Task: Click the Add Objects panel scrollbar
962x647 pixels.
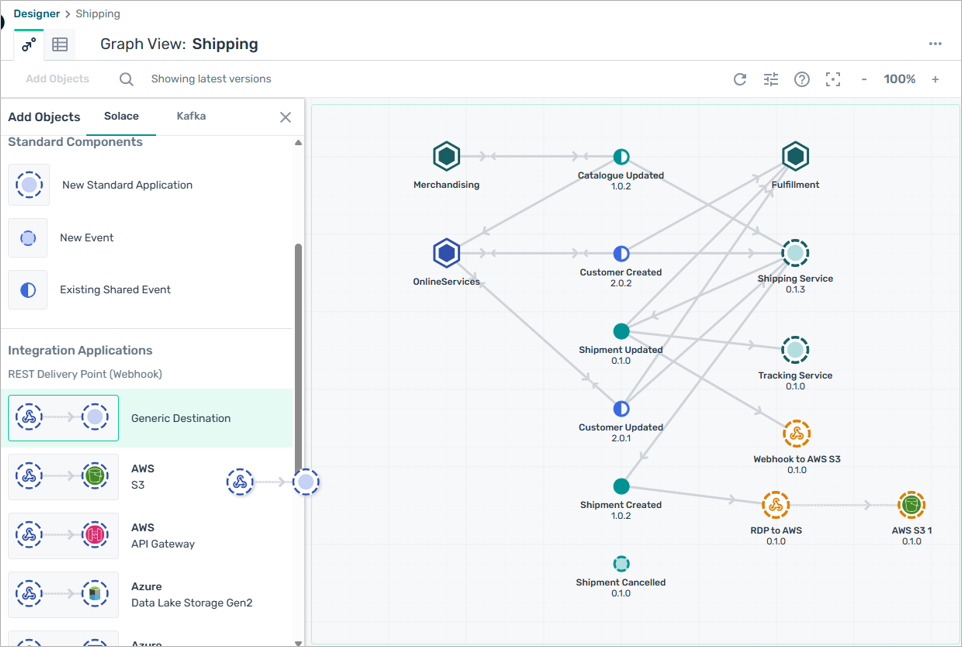Action: tap(298, 350)
